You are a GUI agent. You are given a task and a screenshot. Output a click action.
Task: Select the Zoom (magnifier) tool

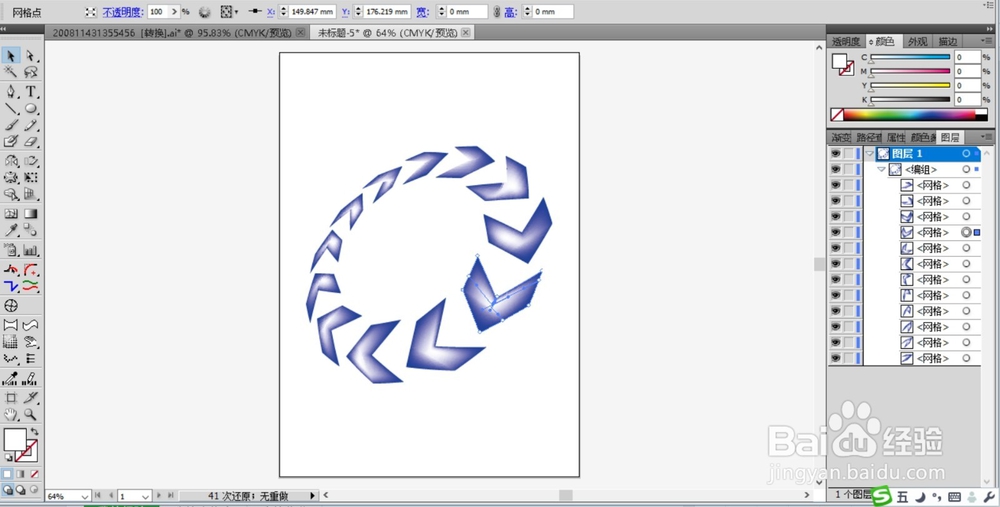click(31, 414)
